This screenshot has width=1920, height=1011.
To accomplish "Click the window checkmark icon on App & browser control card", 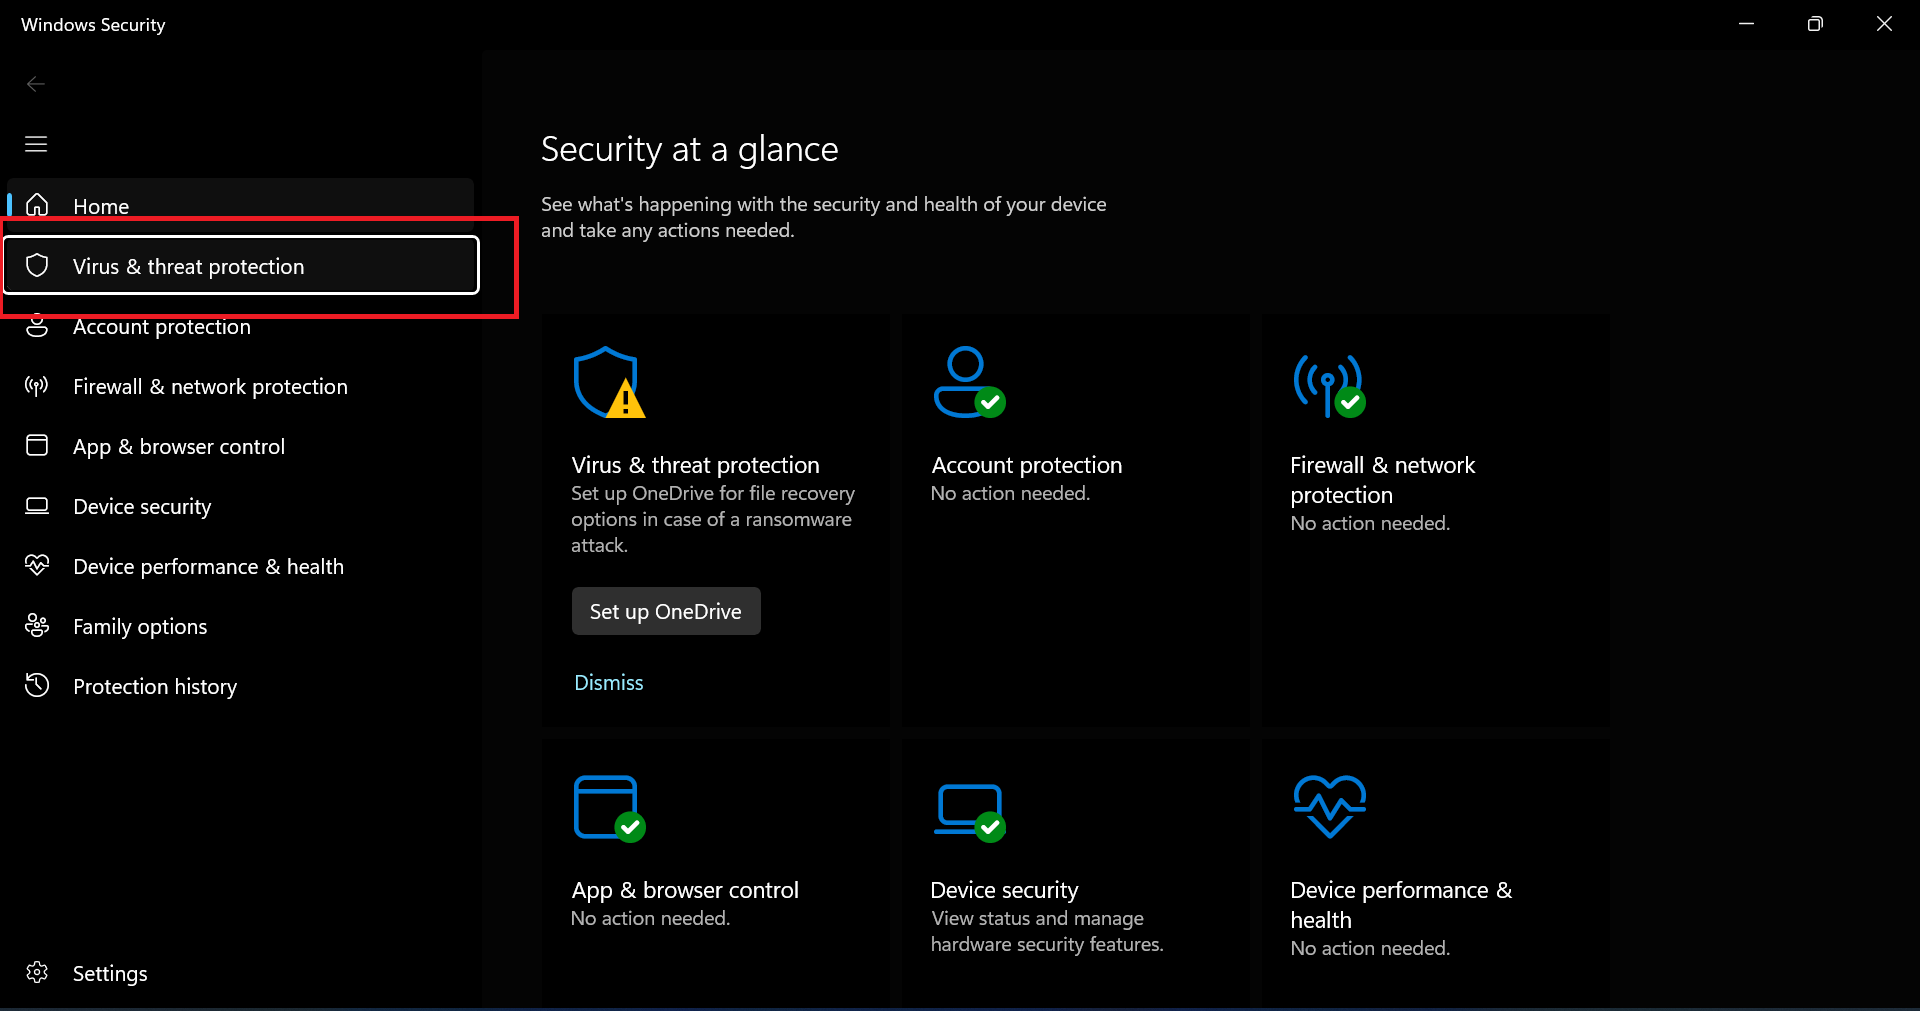I will (x=609, y=808).
